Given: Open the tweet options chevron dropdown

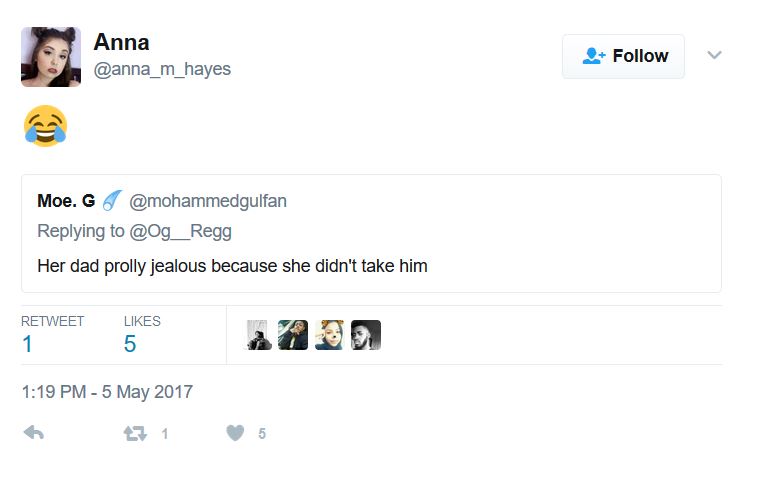Looking at the screenshot, I should pyautogui.click(x=714, y=55).
